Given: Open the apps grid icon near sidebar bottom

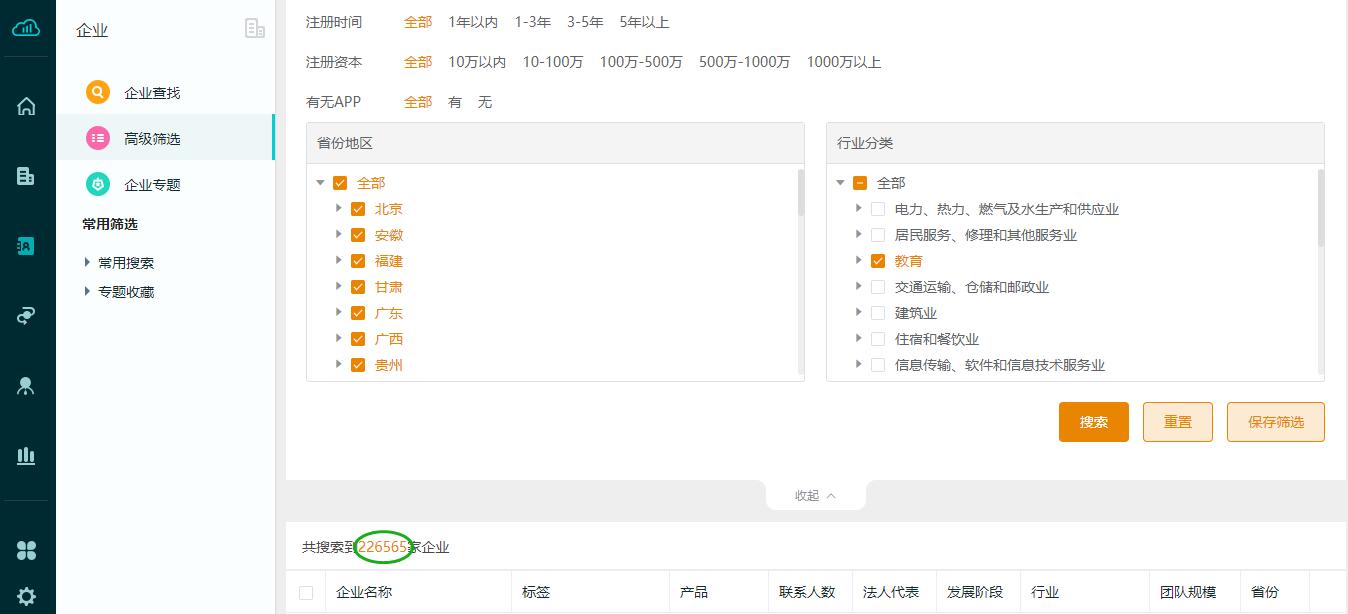Looking at the screenshot, I should click(27, 549).
